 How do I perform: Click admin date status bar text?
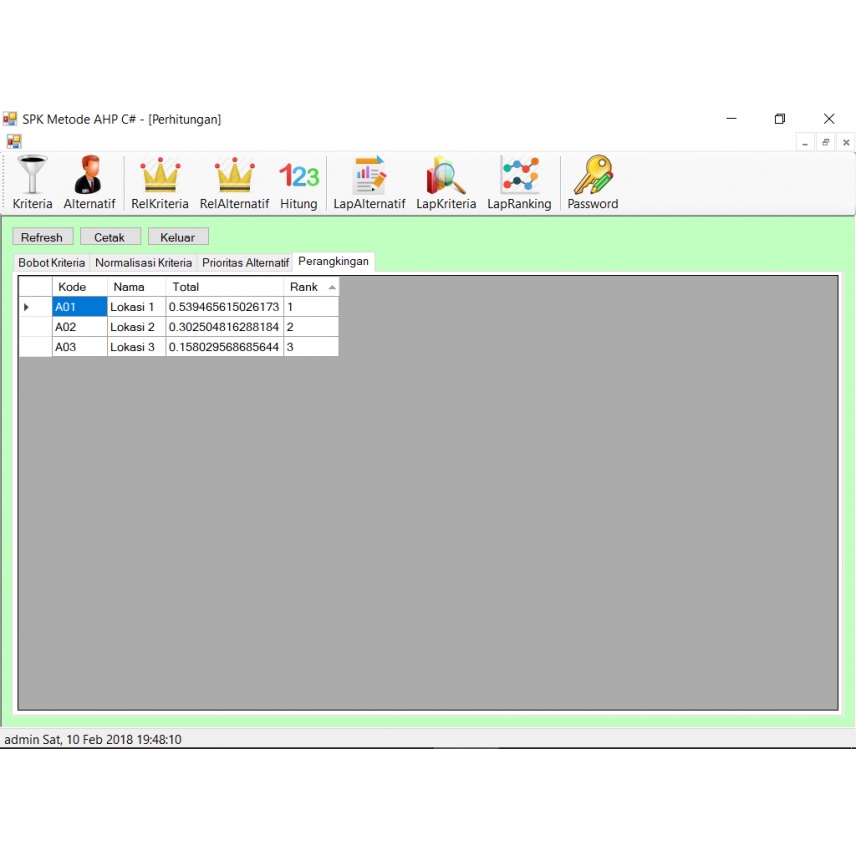pos(93,739)
